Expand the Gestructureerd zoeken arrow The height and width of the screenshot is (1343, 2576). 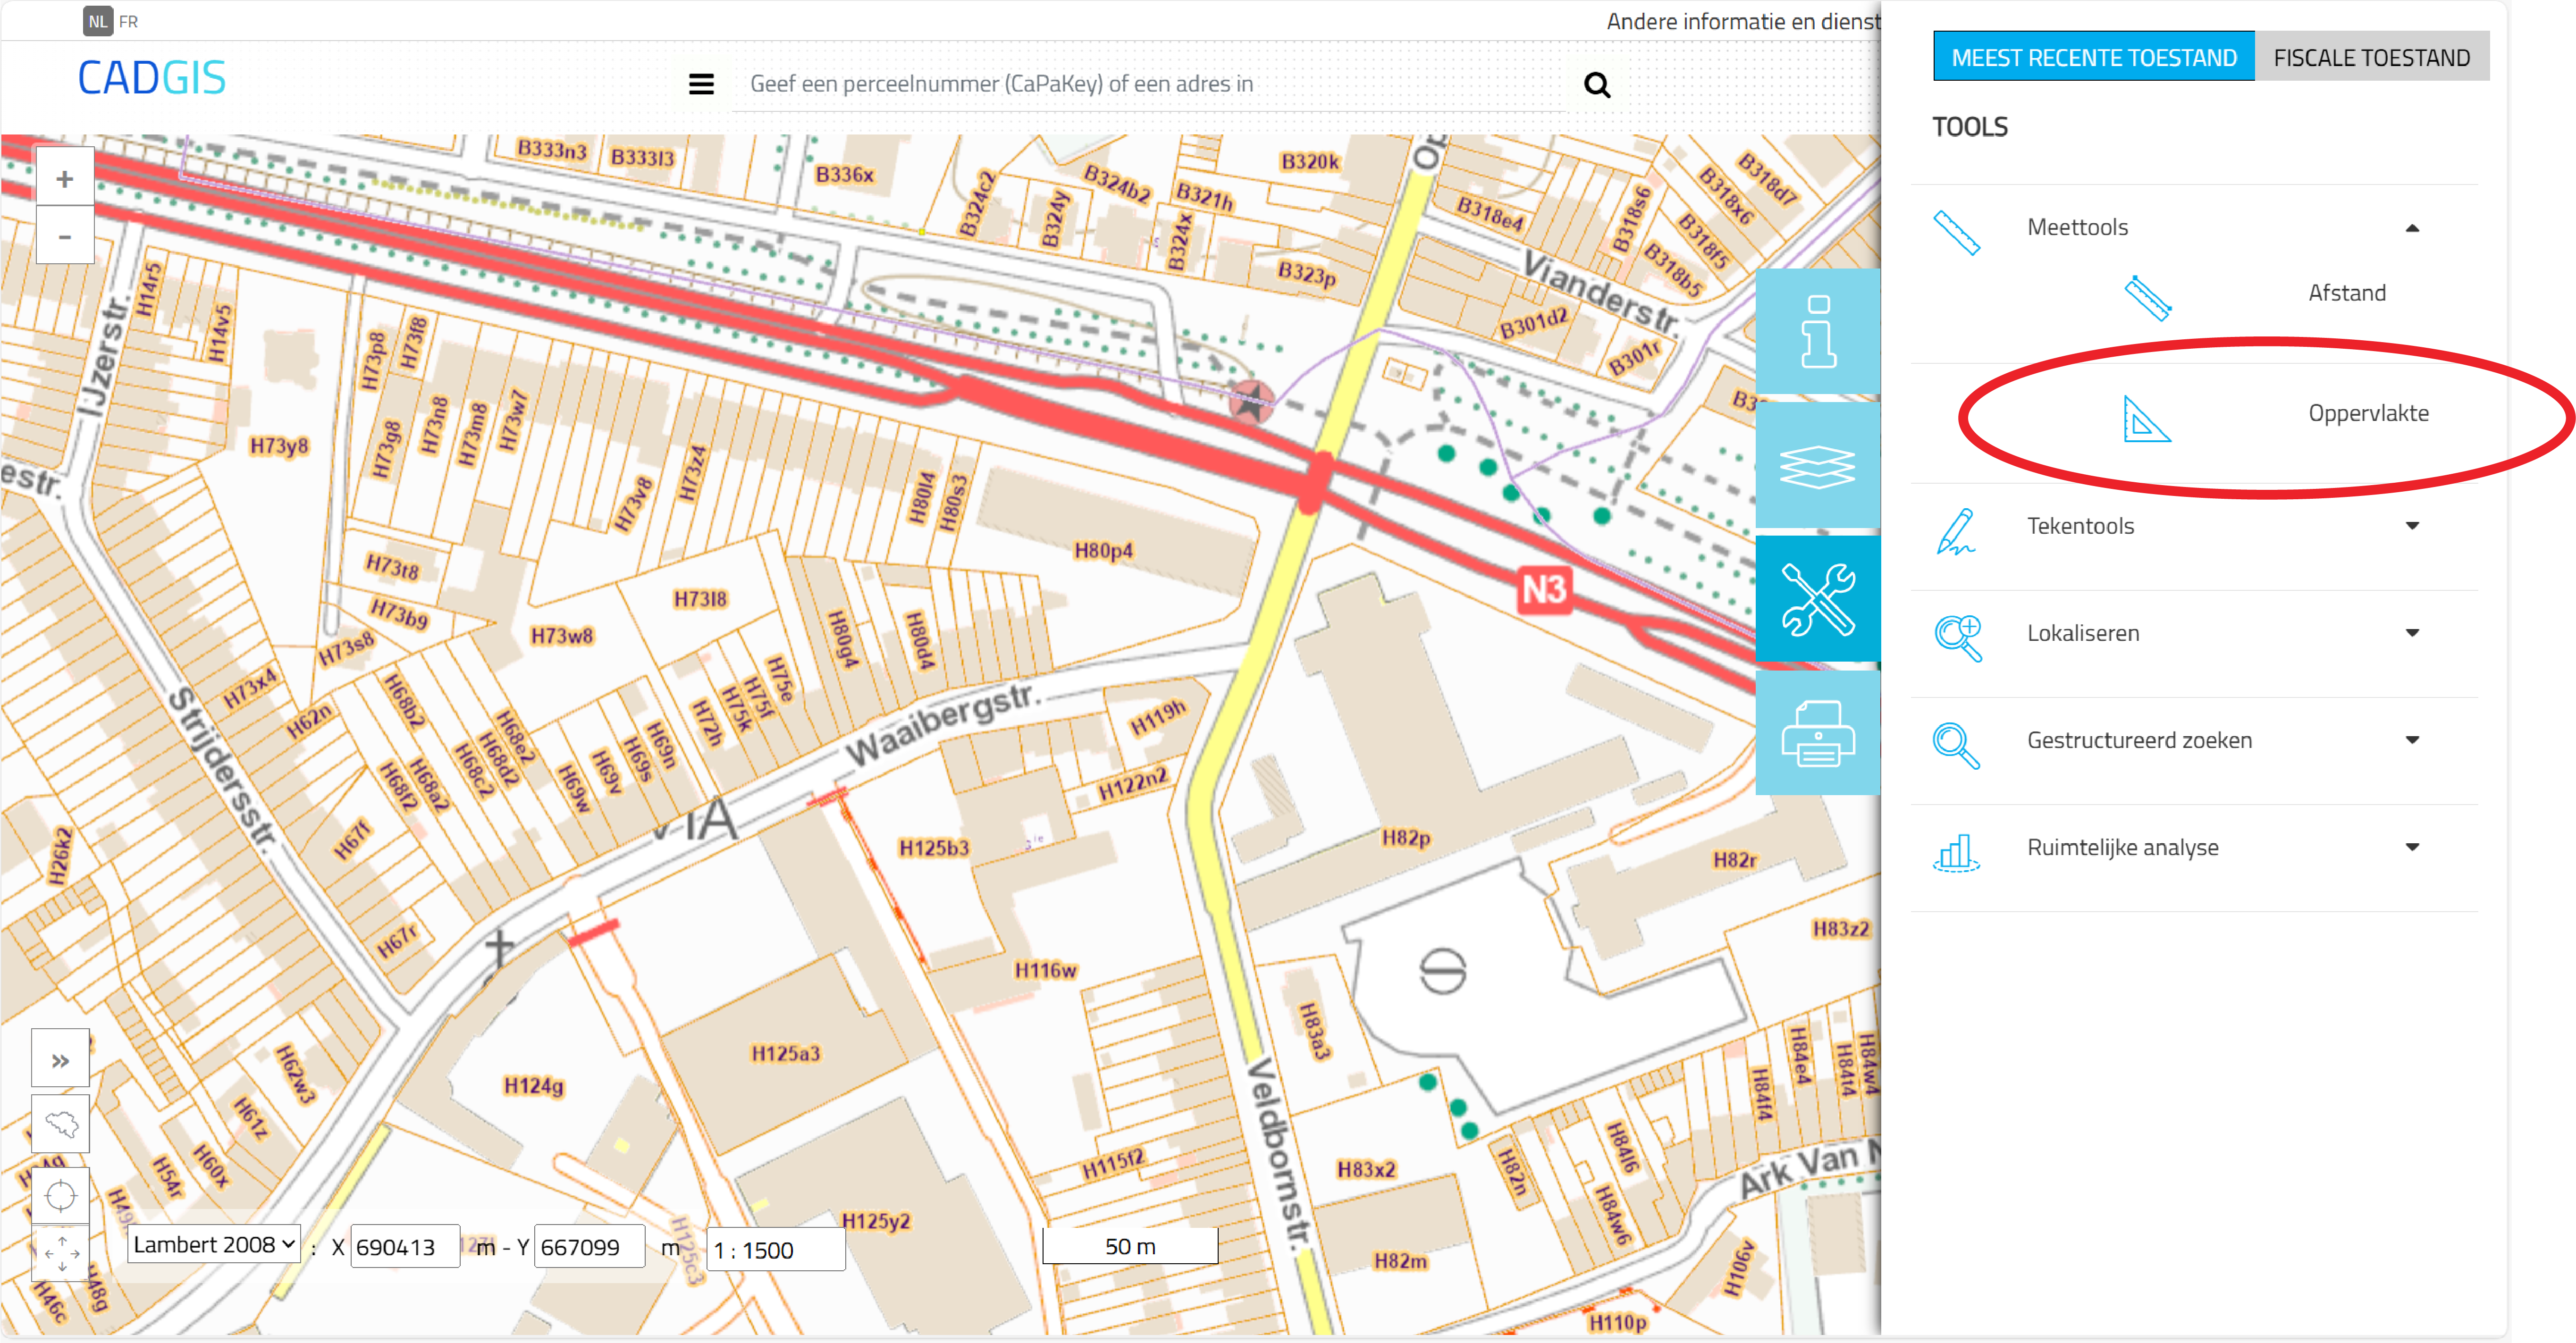(x=2412, y=740)
